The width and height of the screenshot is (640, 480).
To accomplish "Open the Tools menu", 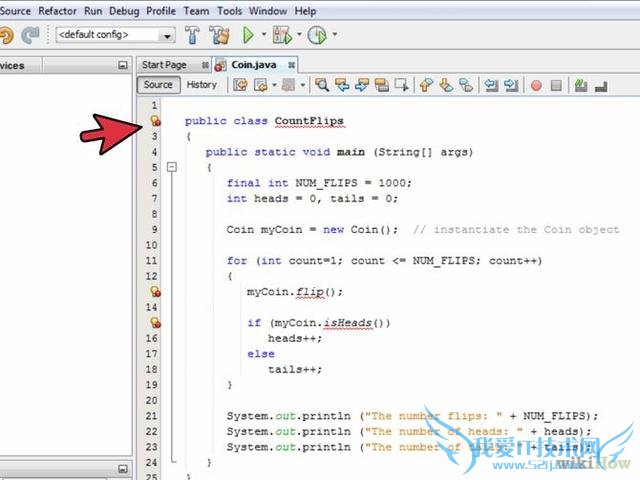I will point(229,11).
